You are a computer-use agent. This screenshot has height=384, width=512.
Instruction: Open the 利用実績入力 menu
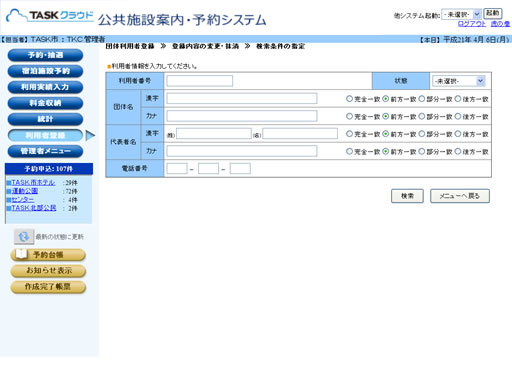click(x=45, y=87)
